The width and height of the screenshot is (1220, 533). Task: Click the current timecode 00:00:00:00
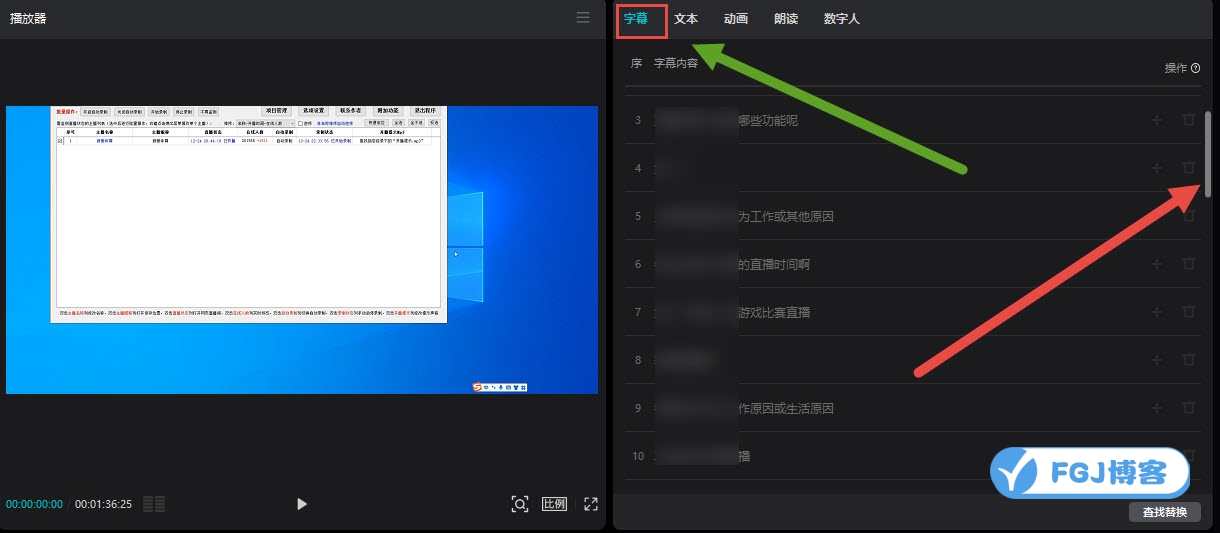34,504
